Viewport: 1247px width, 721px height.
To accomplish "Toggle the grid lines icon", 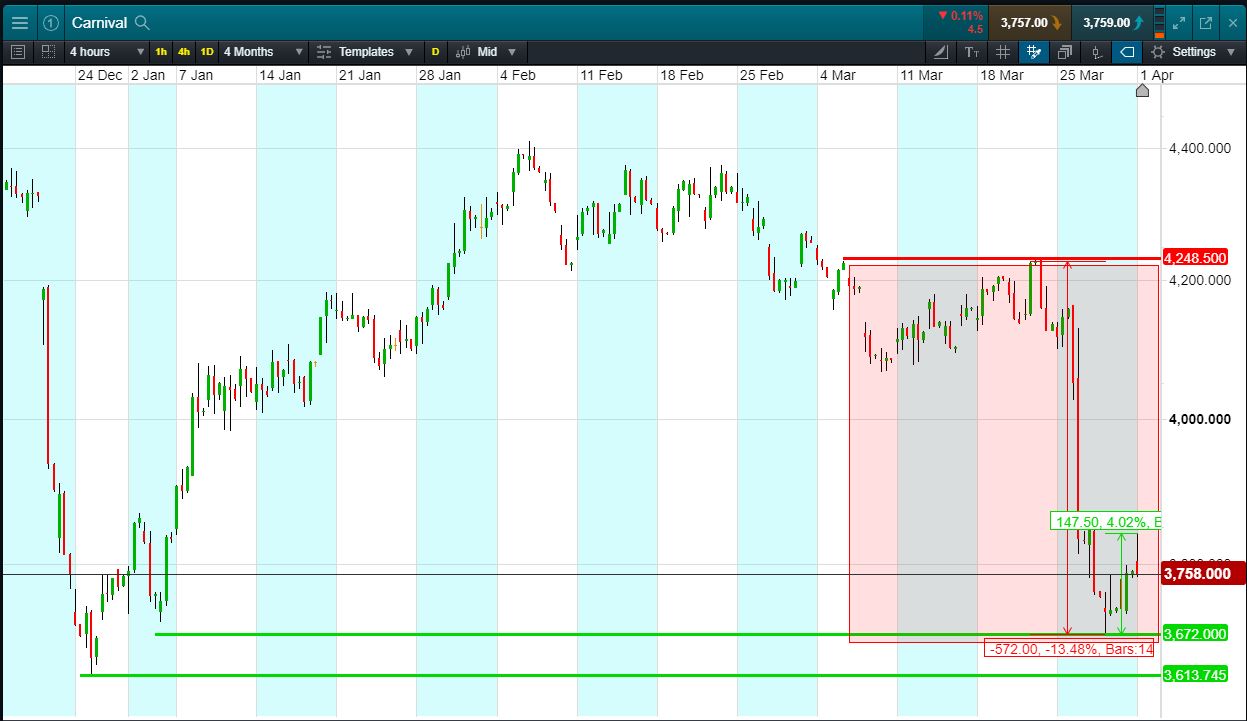I will (1003, 52).
